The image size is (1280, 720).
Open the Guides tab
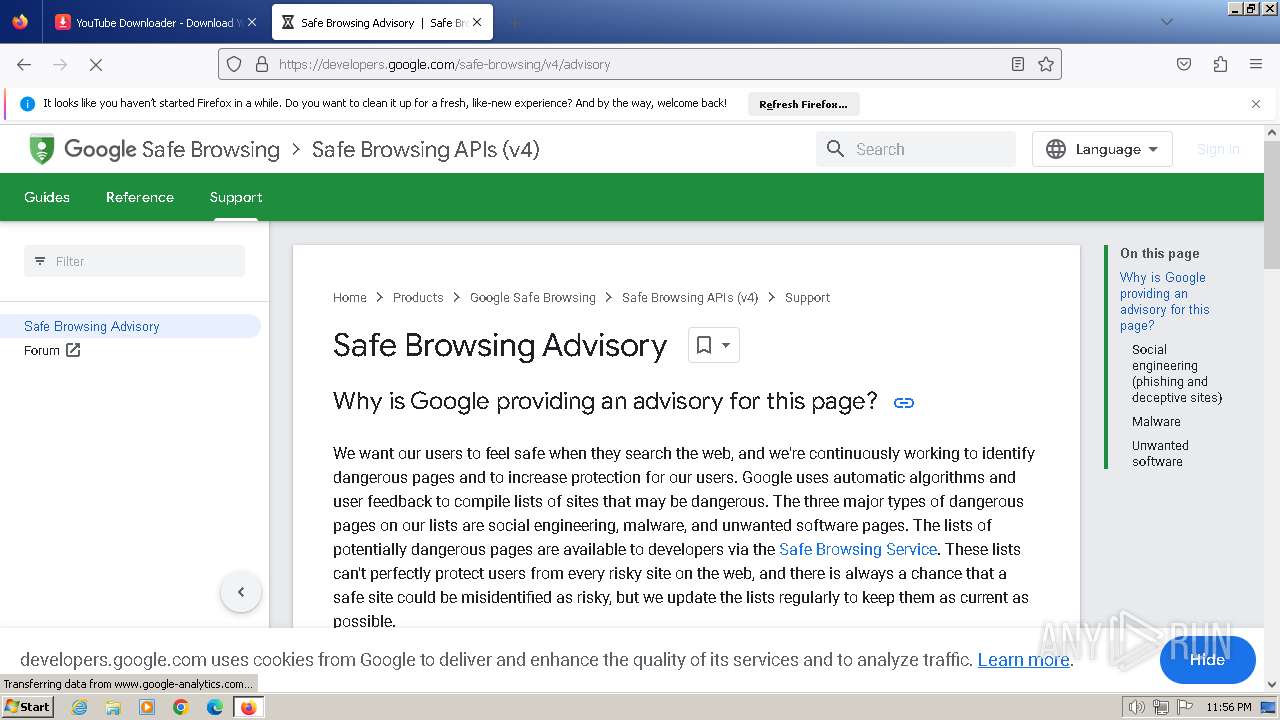47,197
